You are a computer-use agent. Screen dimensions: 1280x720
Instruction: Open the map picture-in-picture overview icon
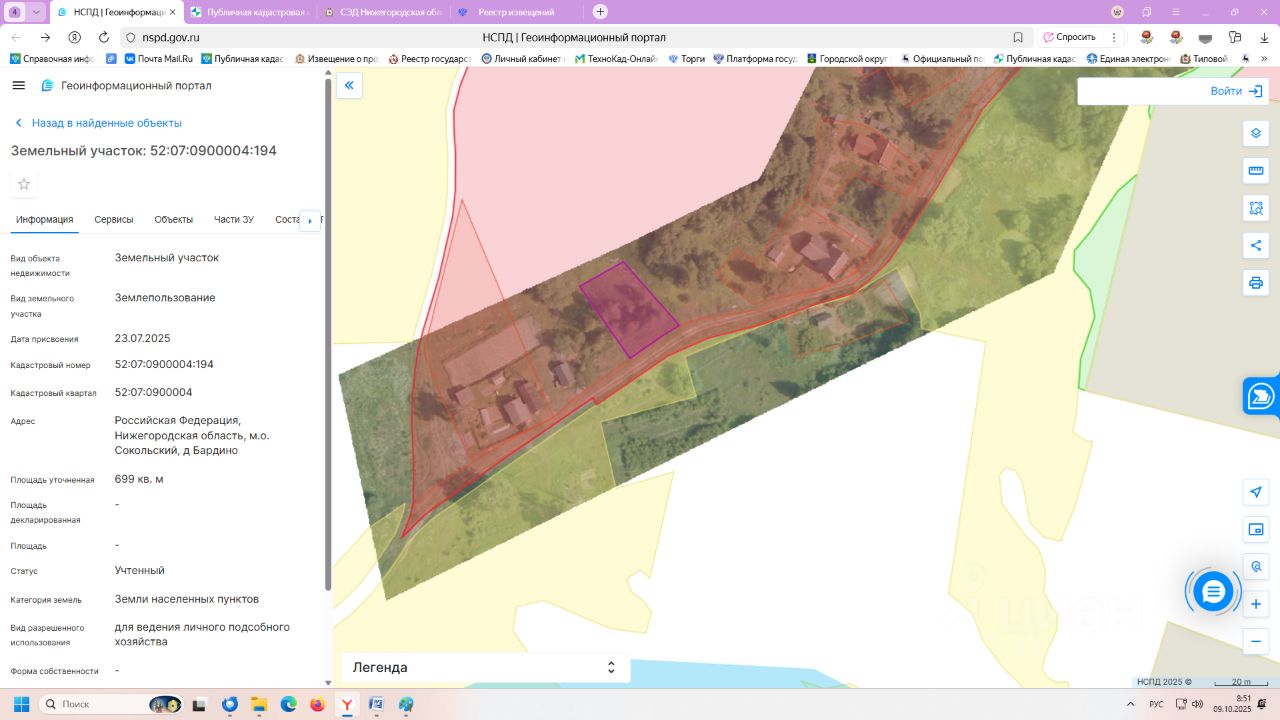(x=1256, y=529)
